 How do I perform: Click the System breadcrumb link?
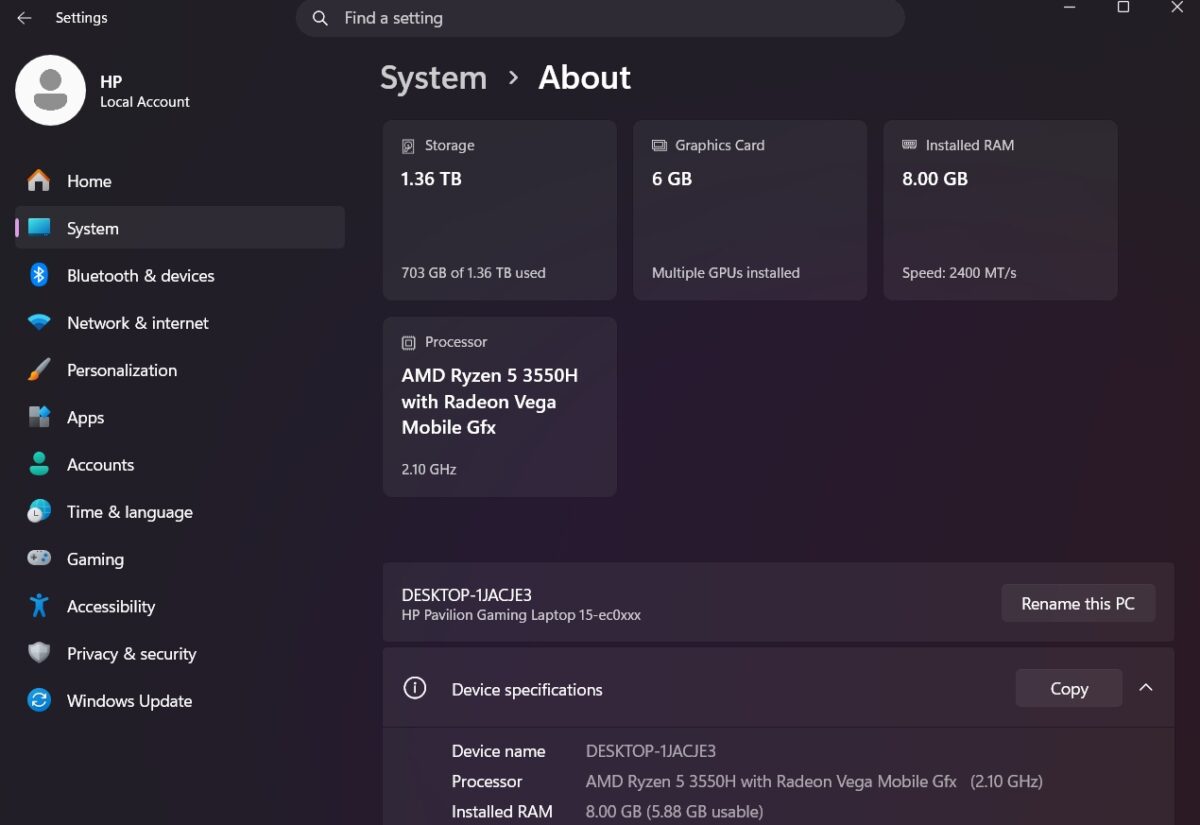pos(433,78)
